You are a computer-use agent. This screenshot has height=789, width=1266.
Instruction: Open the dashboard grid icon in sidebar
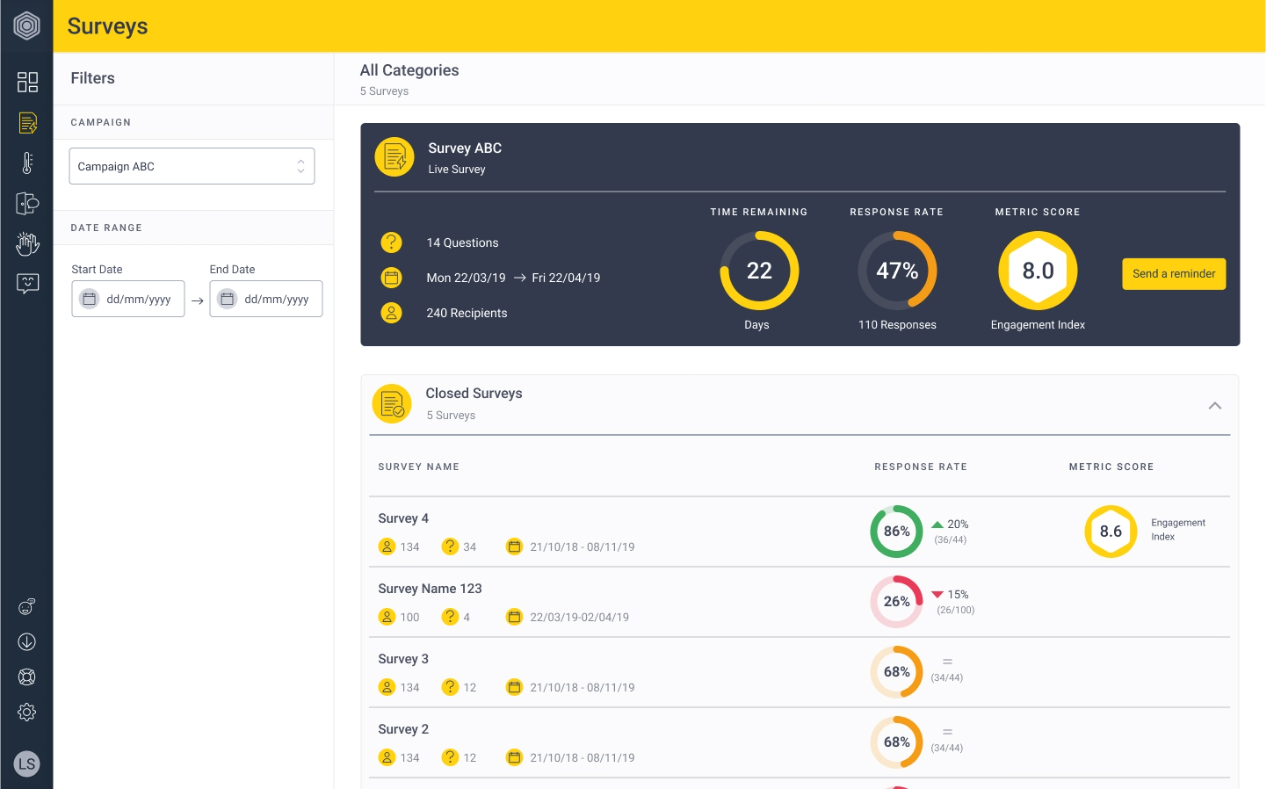pyautogui.click(x=27, y=82)
